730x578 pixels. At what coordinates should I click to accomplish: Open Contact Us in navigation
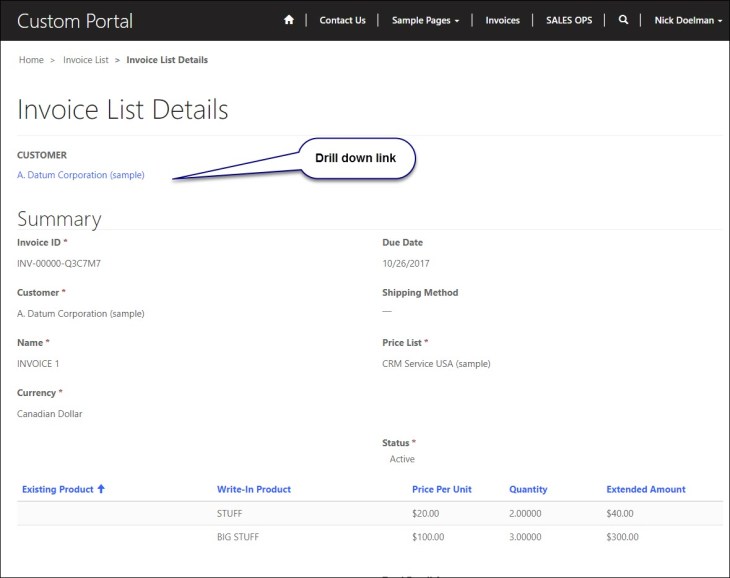pyautogui.click(x=342, y=20)
